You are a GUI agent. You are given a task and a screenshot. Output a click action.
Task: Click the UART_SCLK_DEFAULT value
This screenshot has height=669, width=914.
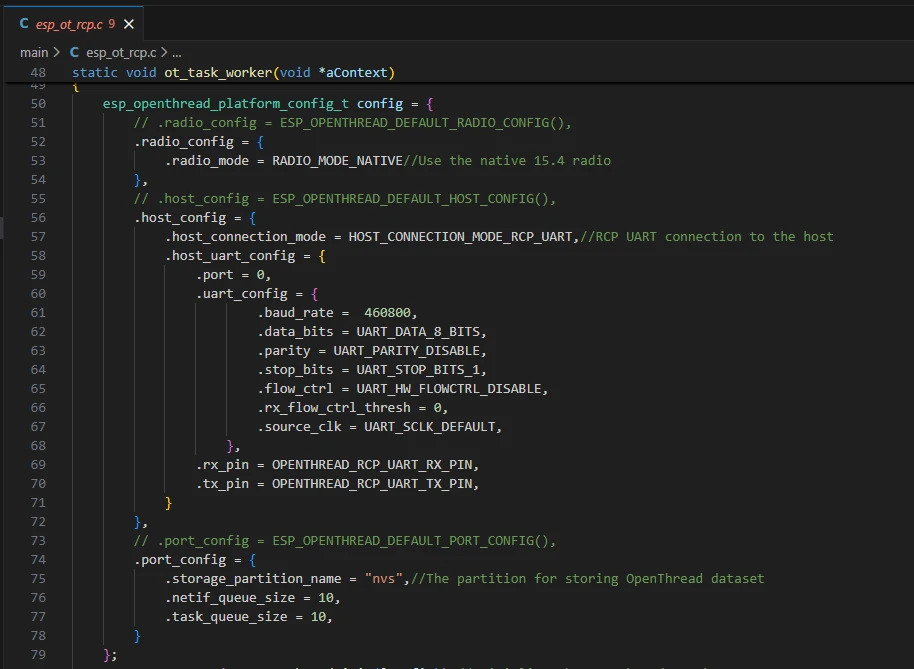[429, 427]
